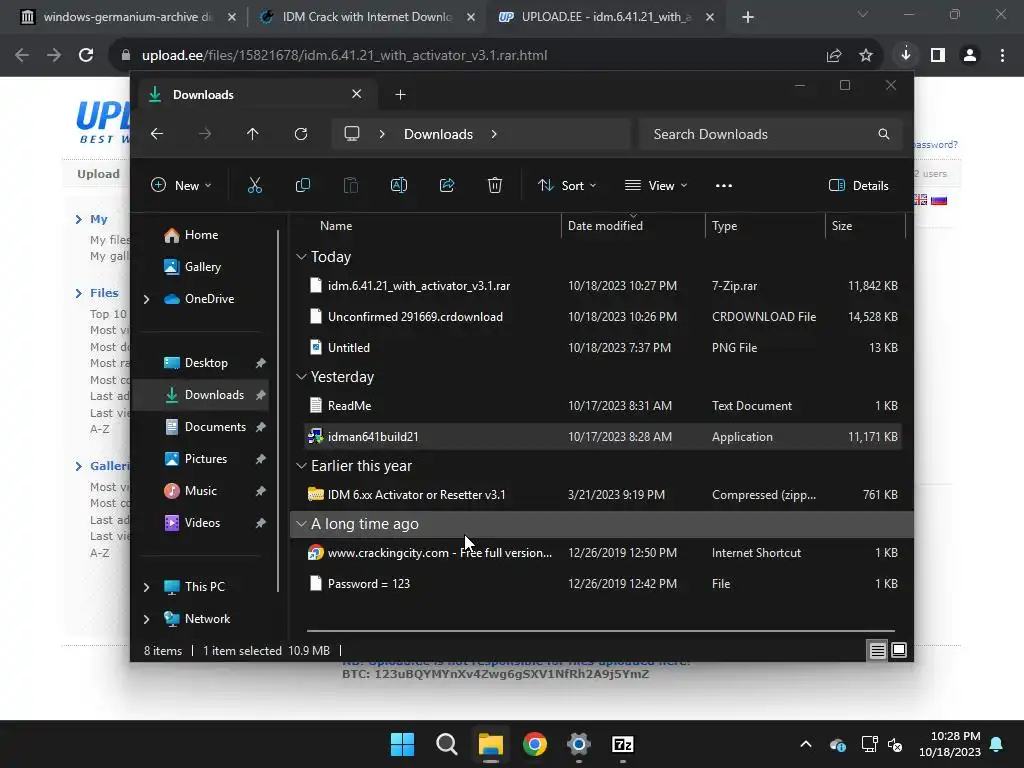Sort by the Size column header
Image resolution: width=1024 pixels, height=768 pixels.
pyautogui.click(x=842, y=226)
